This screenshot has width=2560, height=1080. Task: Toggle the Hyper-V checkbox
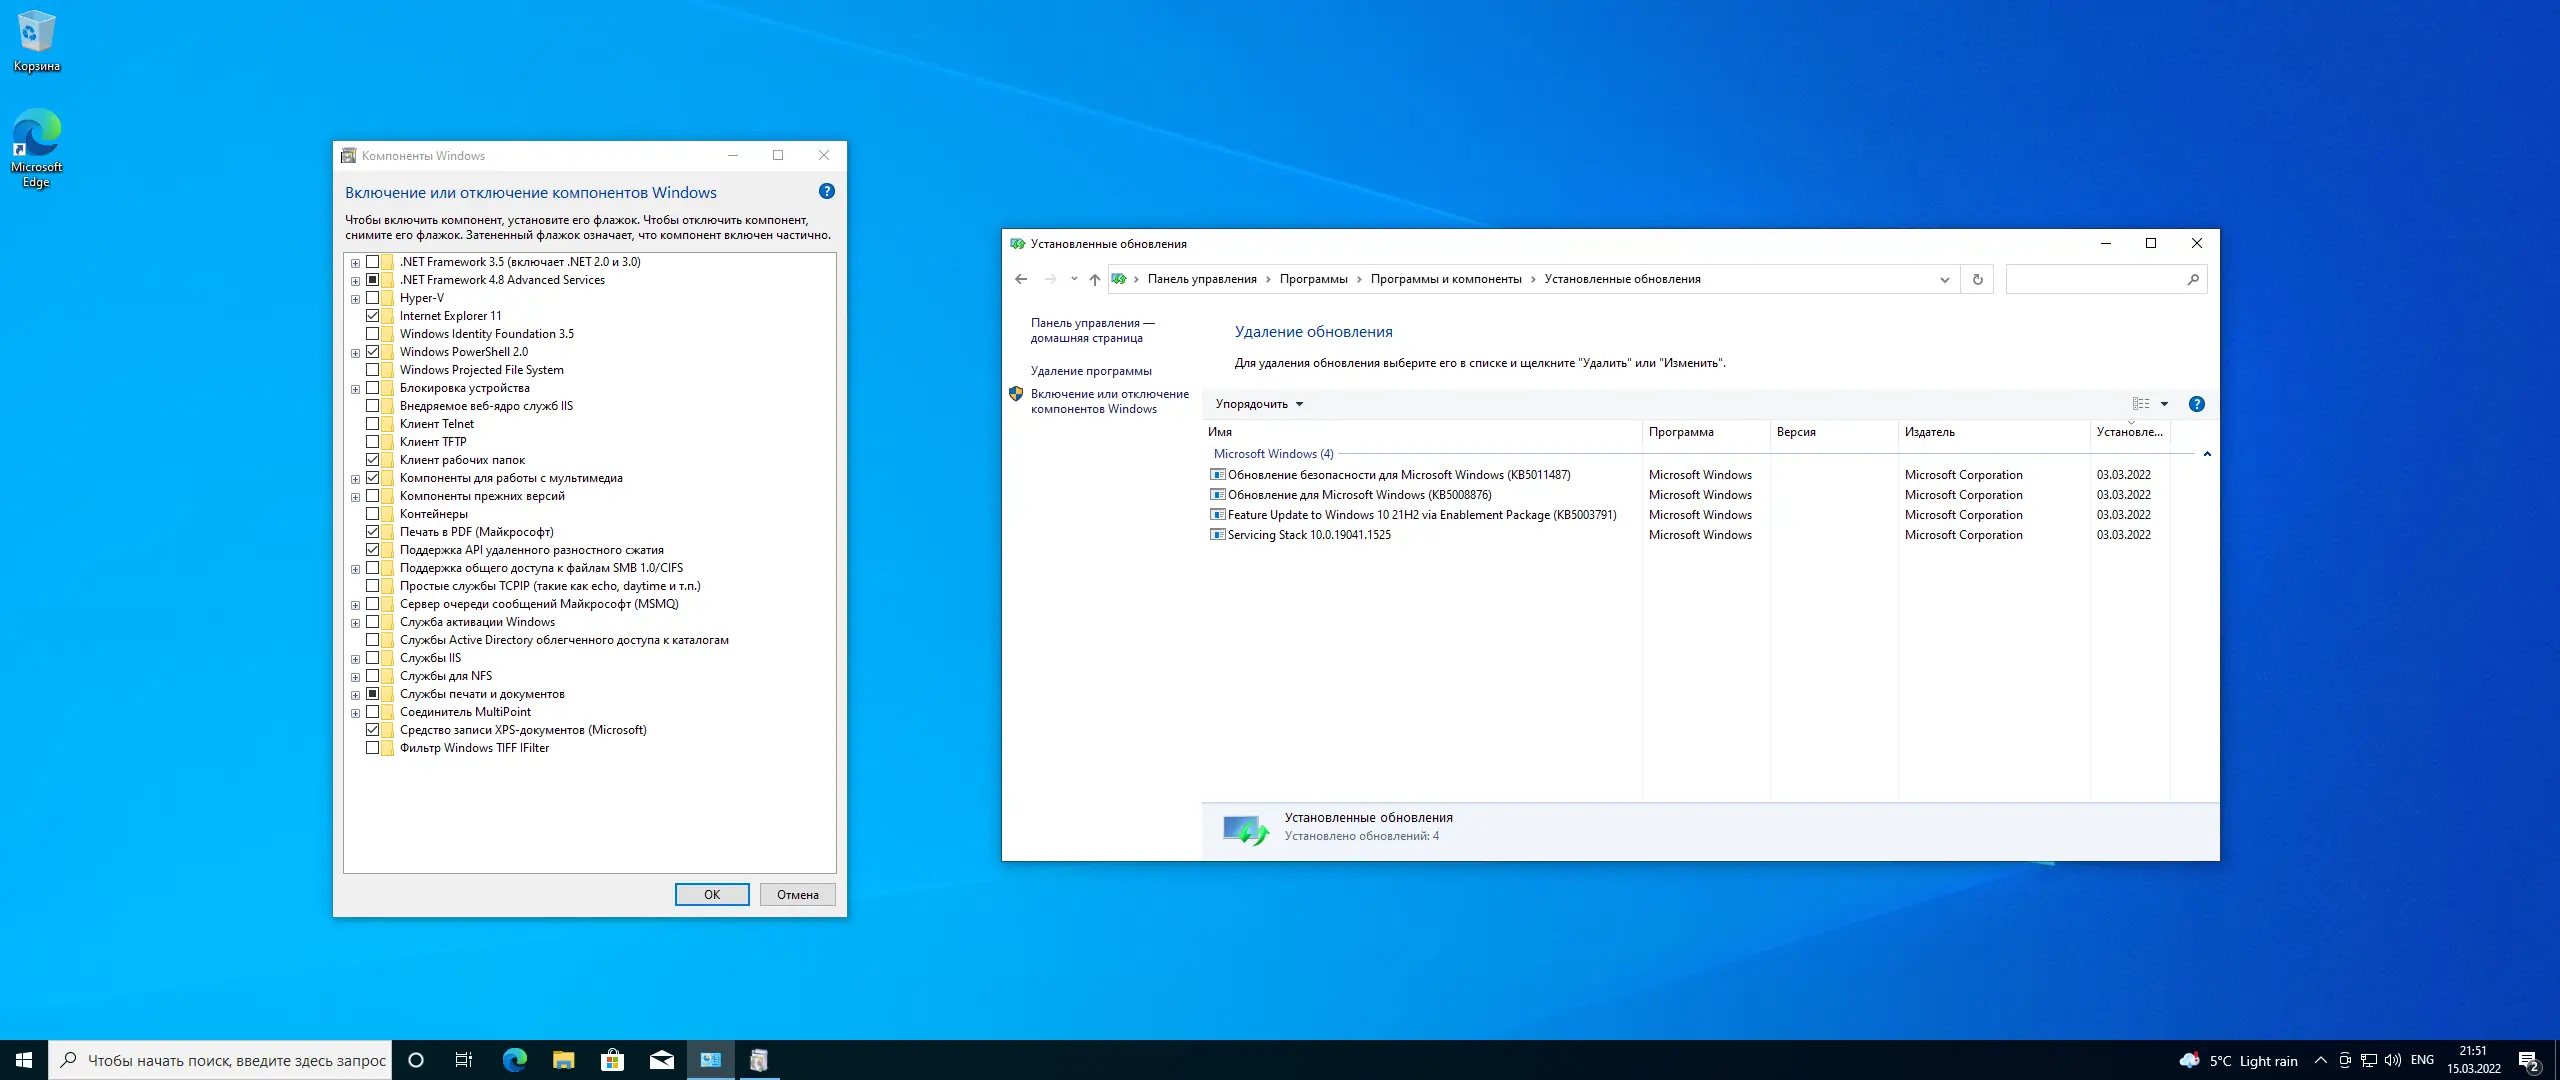click(373, 298)
